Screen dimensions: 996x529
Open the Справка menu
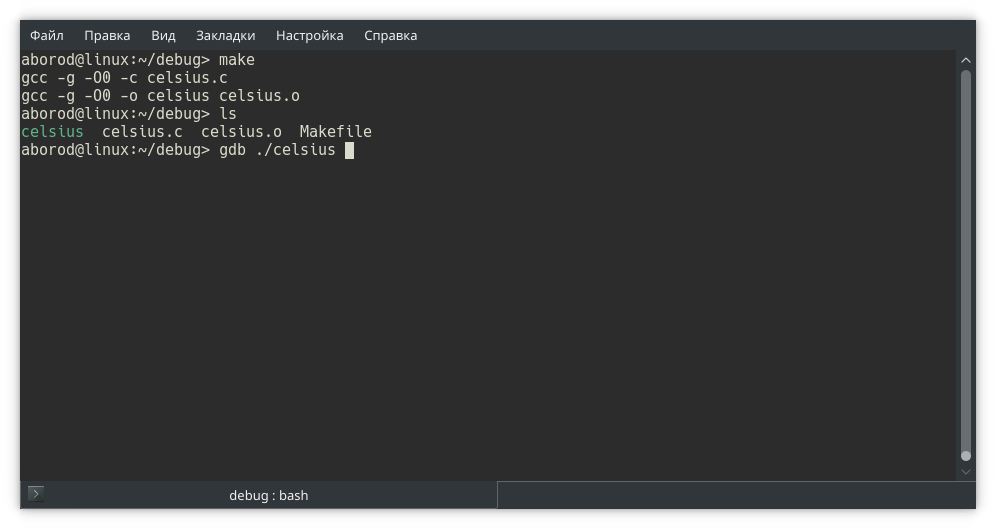coord(390,35)
